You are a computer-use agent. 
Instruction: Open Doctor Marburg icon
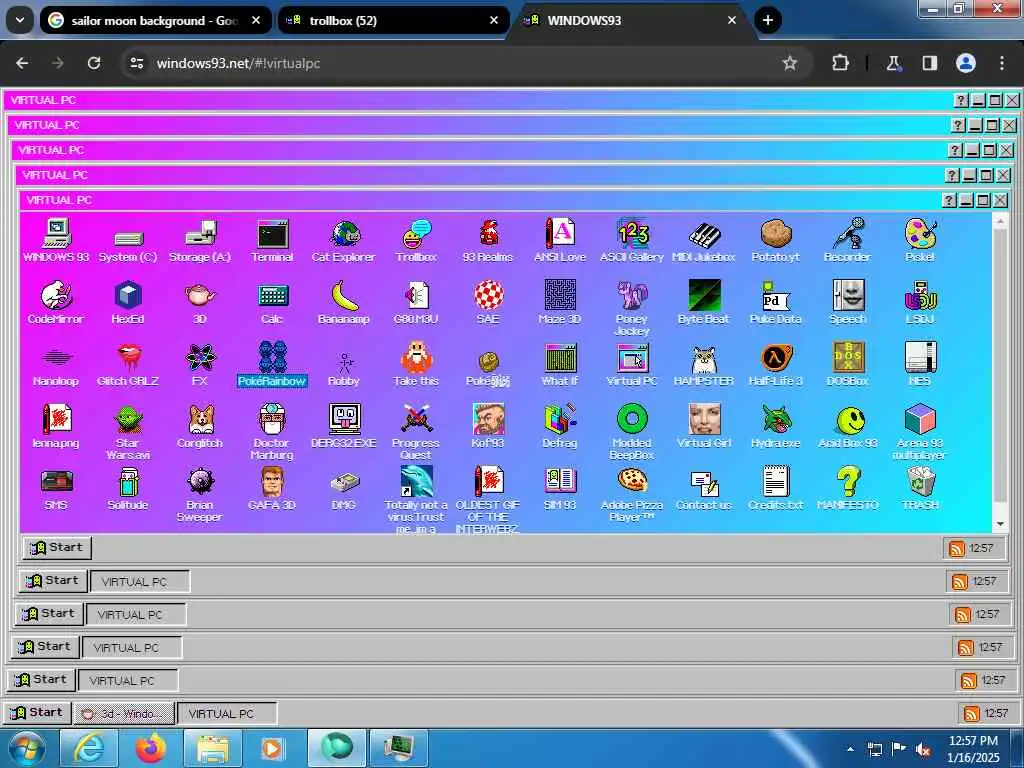272,432
